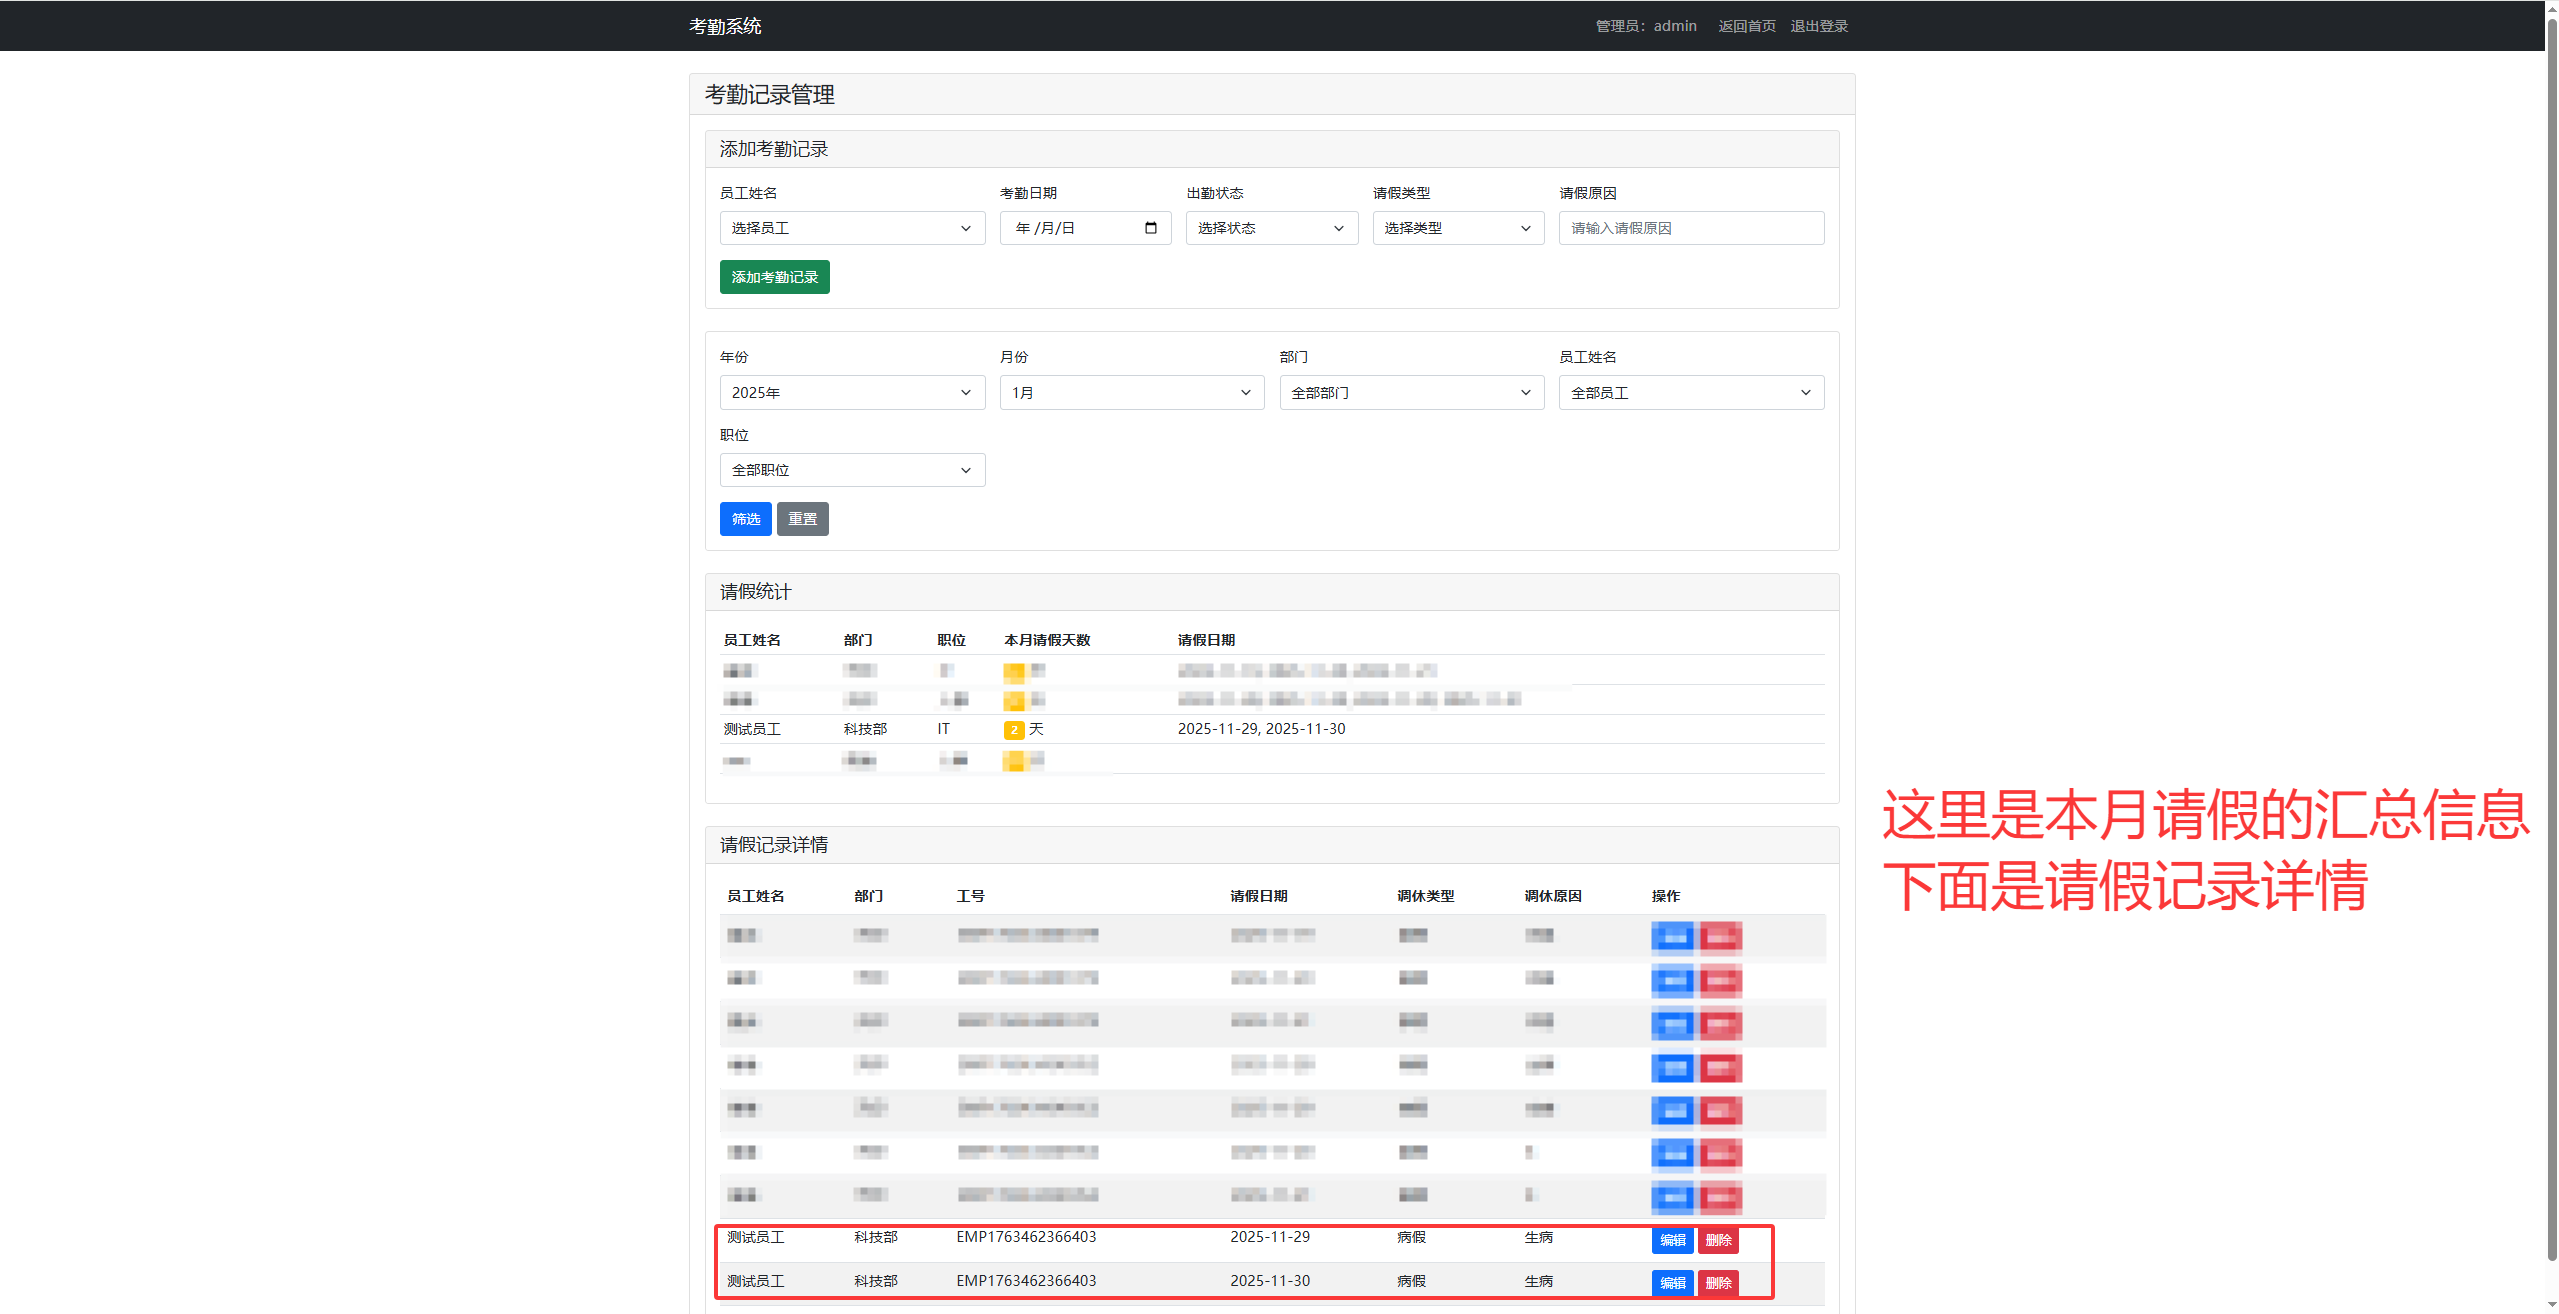Click the calendar icon in the date field

click(1150, 228)
